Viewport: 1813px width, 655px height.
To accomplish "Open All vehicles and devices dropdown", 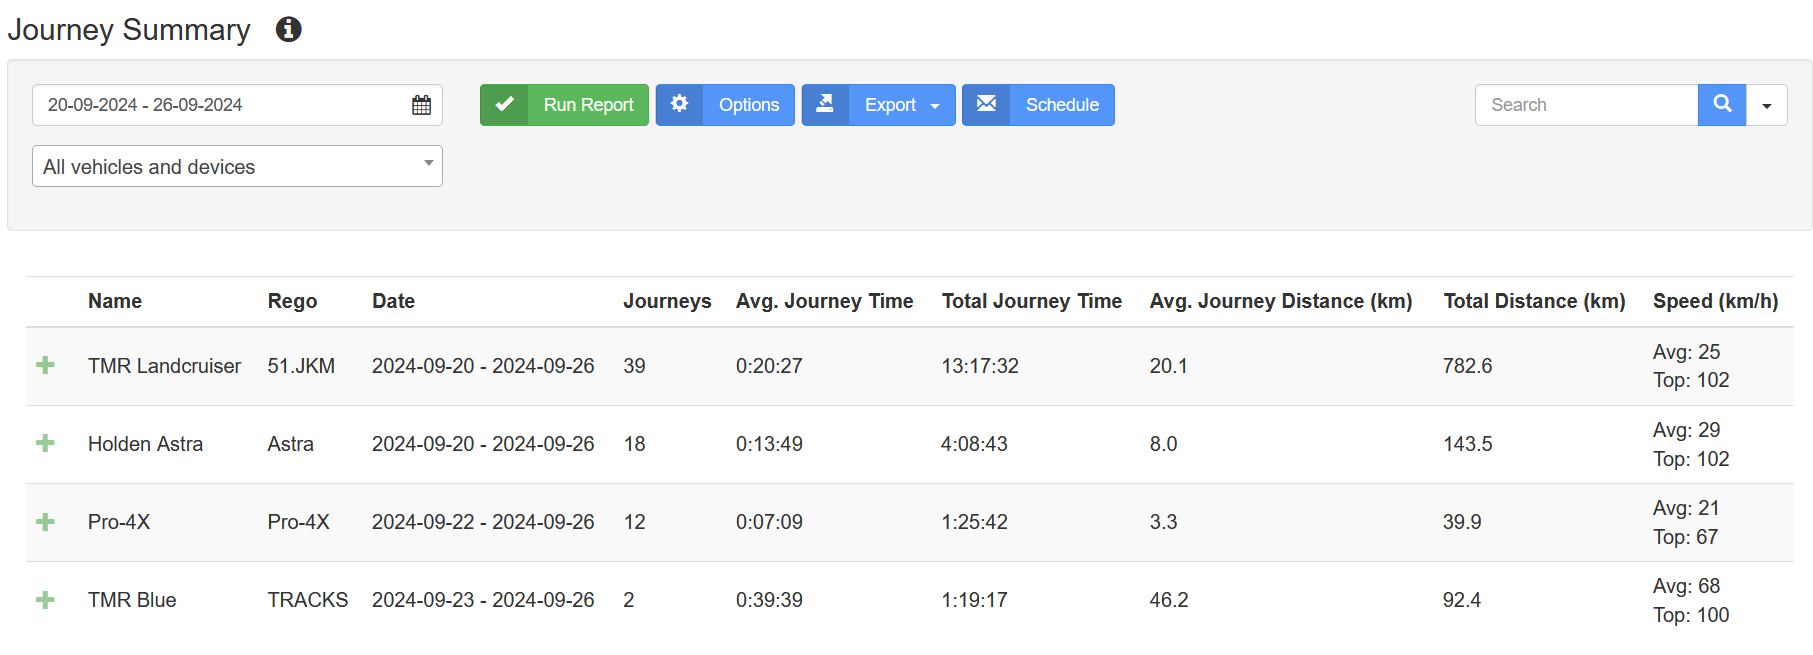I will pyautogui.click(x=237, y=166).
